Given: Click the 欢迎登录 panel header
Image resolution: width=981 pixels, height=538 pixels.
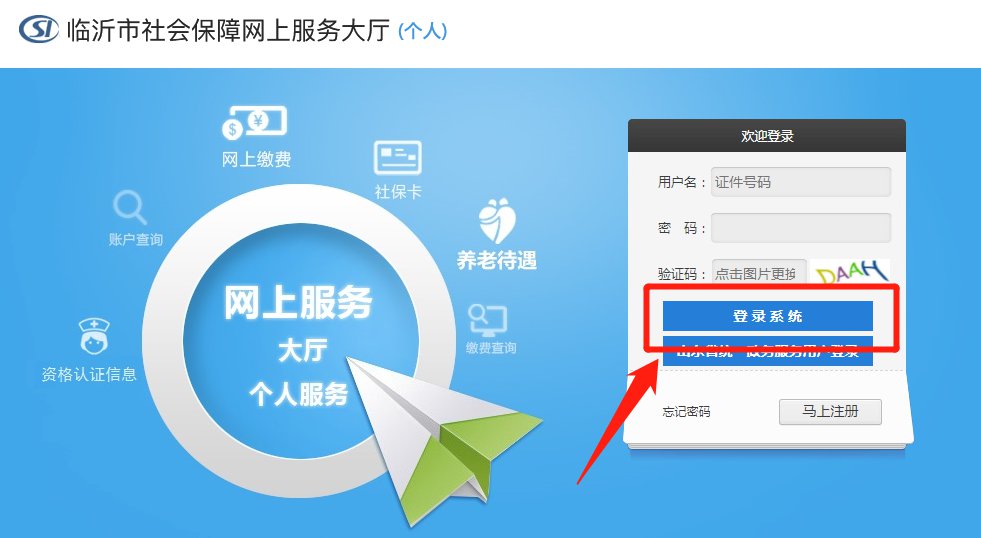Looking at the screenshot, I should [x=767, y=136].
